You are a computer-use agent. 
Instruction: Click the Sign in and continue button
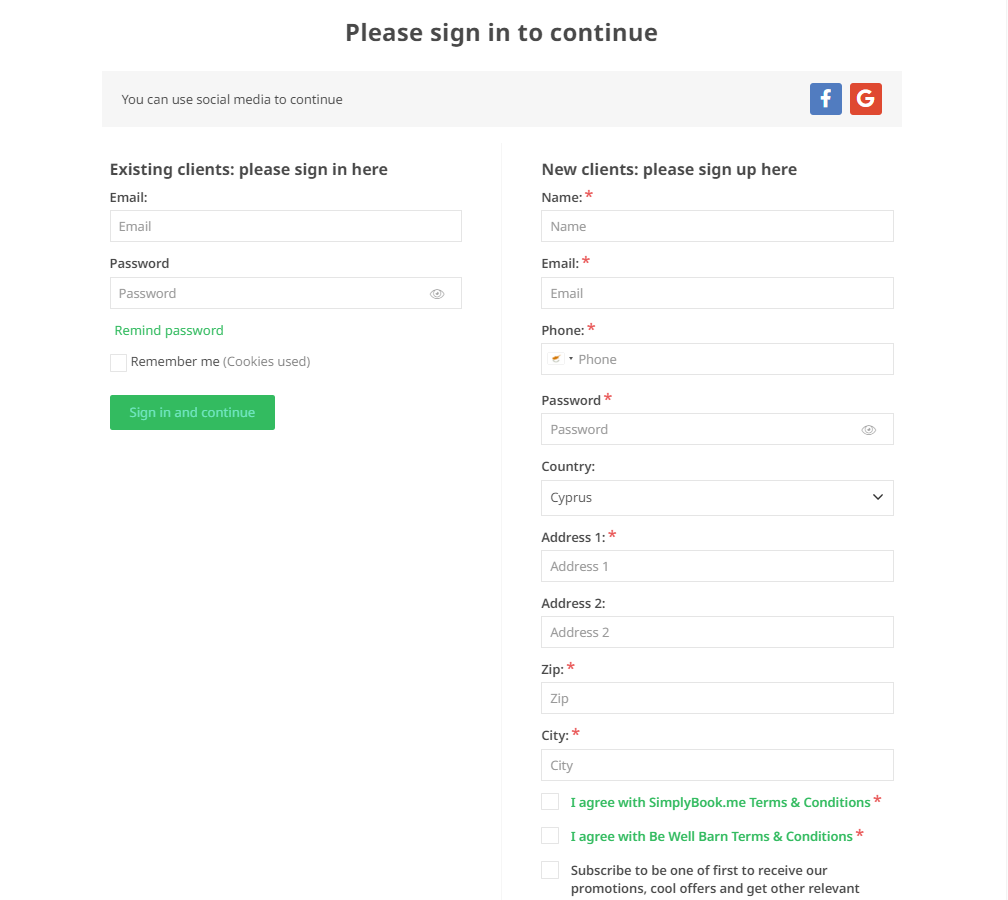[192, 413]
